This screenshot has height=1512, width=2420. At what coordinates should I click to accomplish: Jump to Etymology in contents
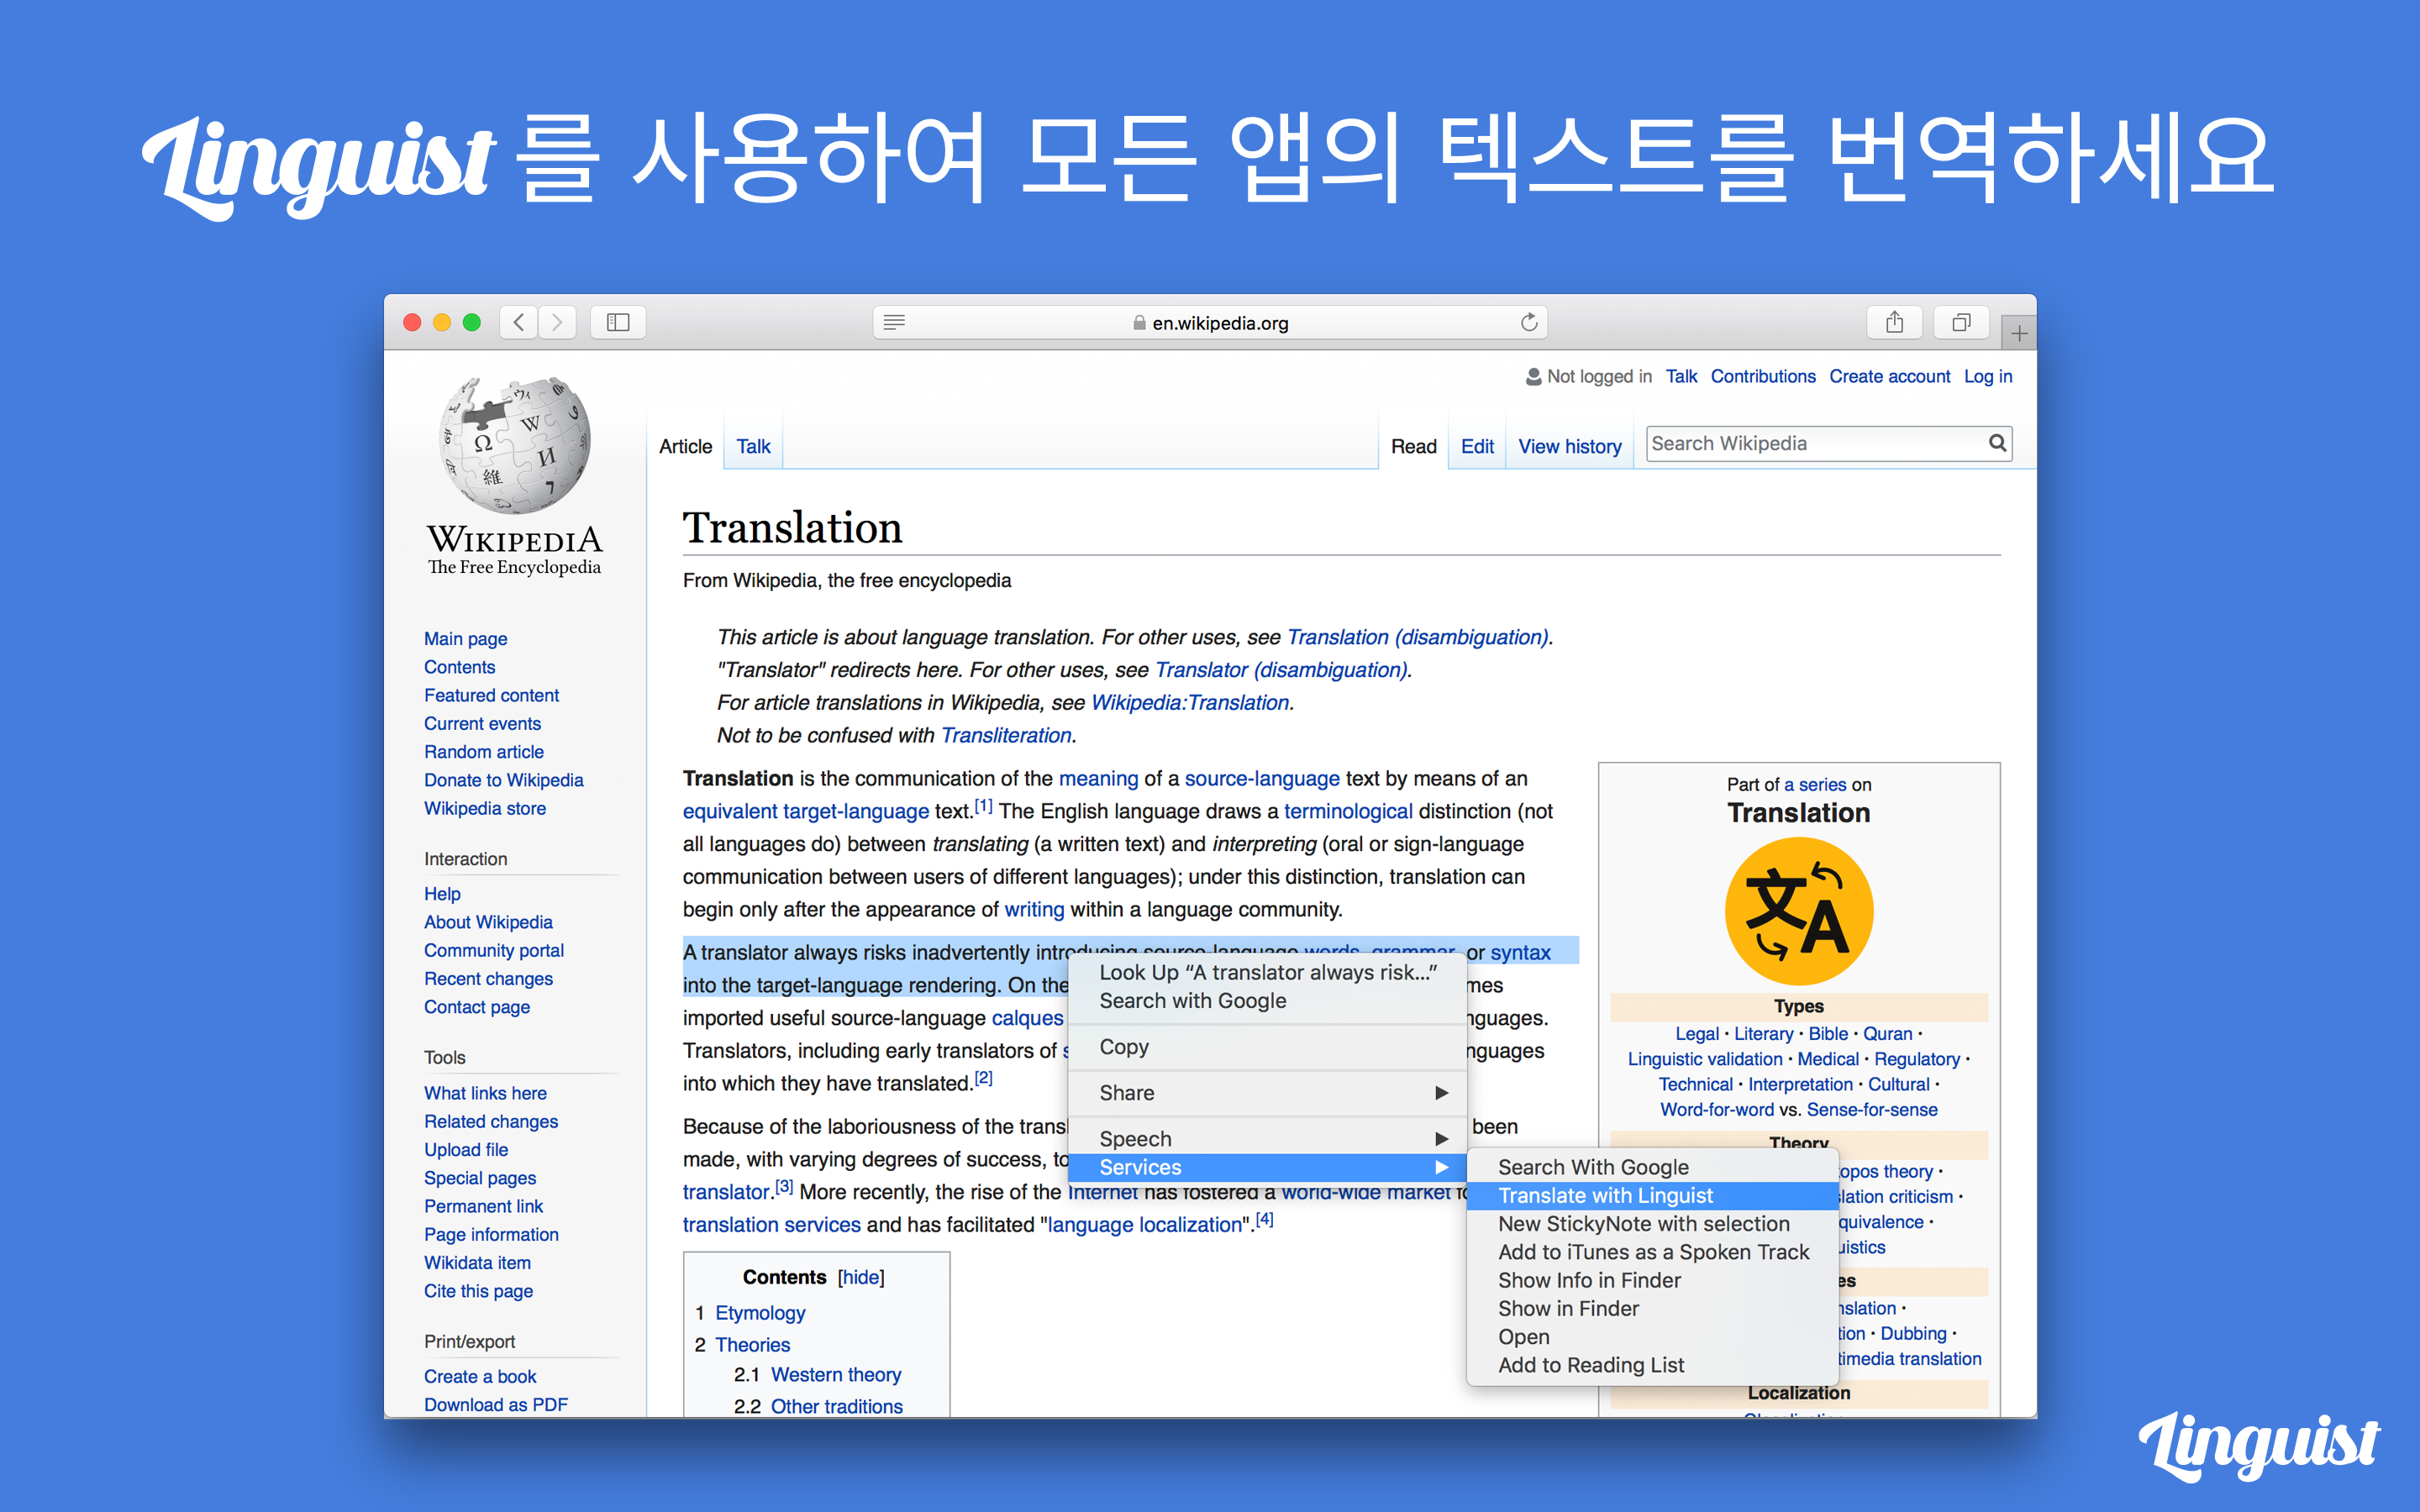tap(760, 1313)
